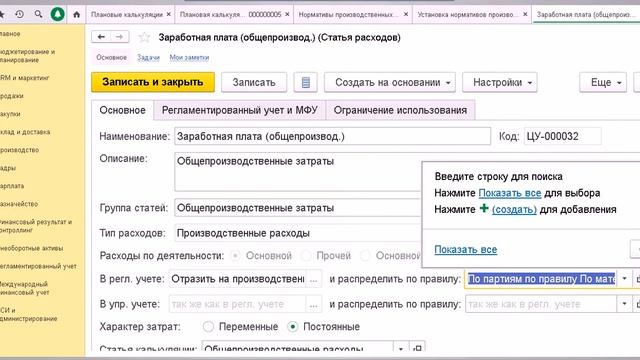Click the В упр. учете value field
The height and width of the screenshot is (360, 640).
(238, 304)
